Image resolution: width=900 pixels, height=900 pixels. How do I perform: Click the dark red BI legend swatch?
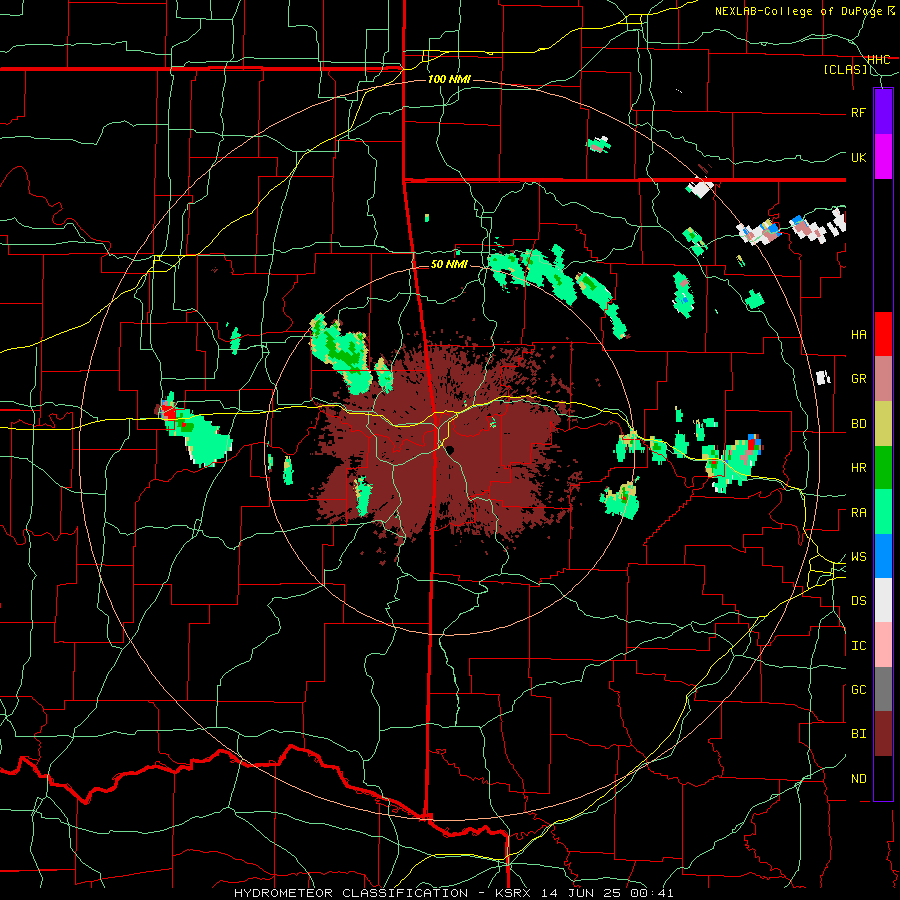pyautogui.click(x=883, y=734)
